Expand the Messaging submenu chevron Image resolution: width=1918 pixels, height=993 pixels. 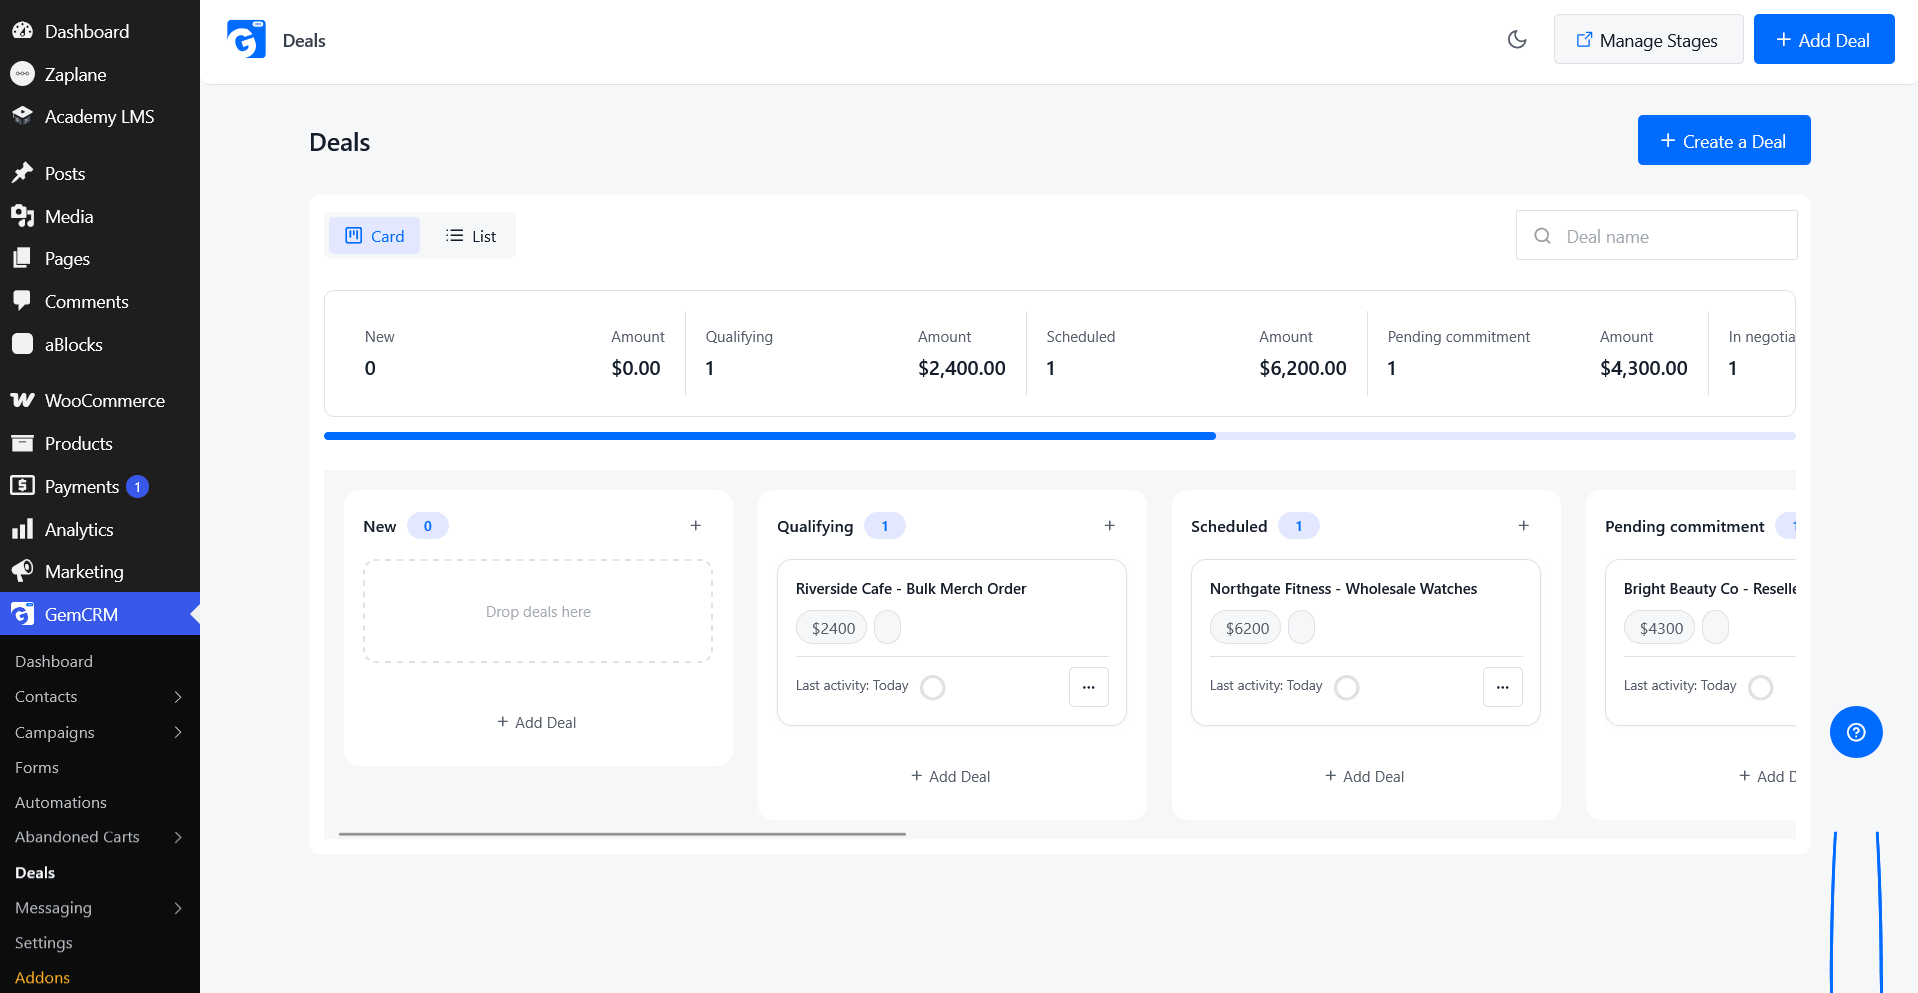click(x=178, y=908)
